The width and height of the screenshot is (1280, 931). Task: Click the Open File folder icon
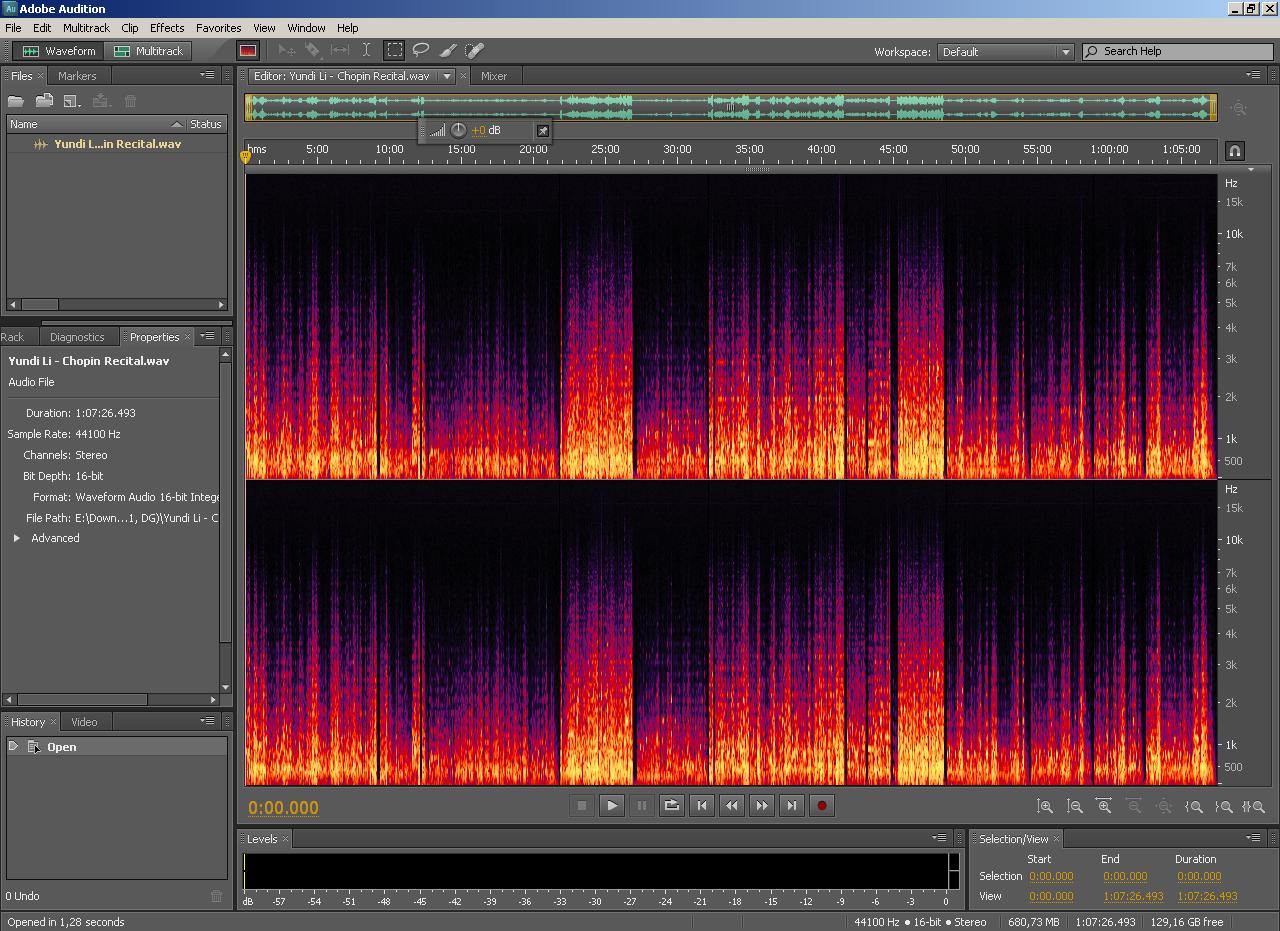pos(16,101)
